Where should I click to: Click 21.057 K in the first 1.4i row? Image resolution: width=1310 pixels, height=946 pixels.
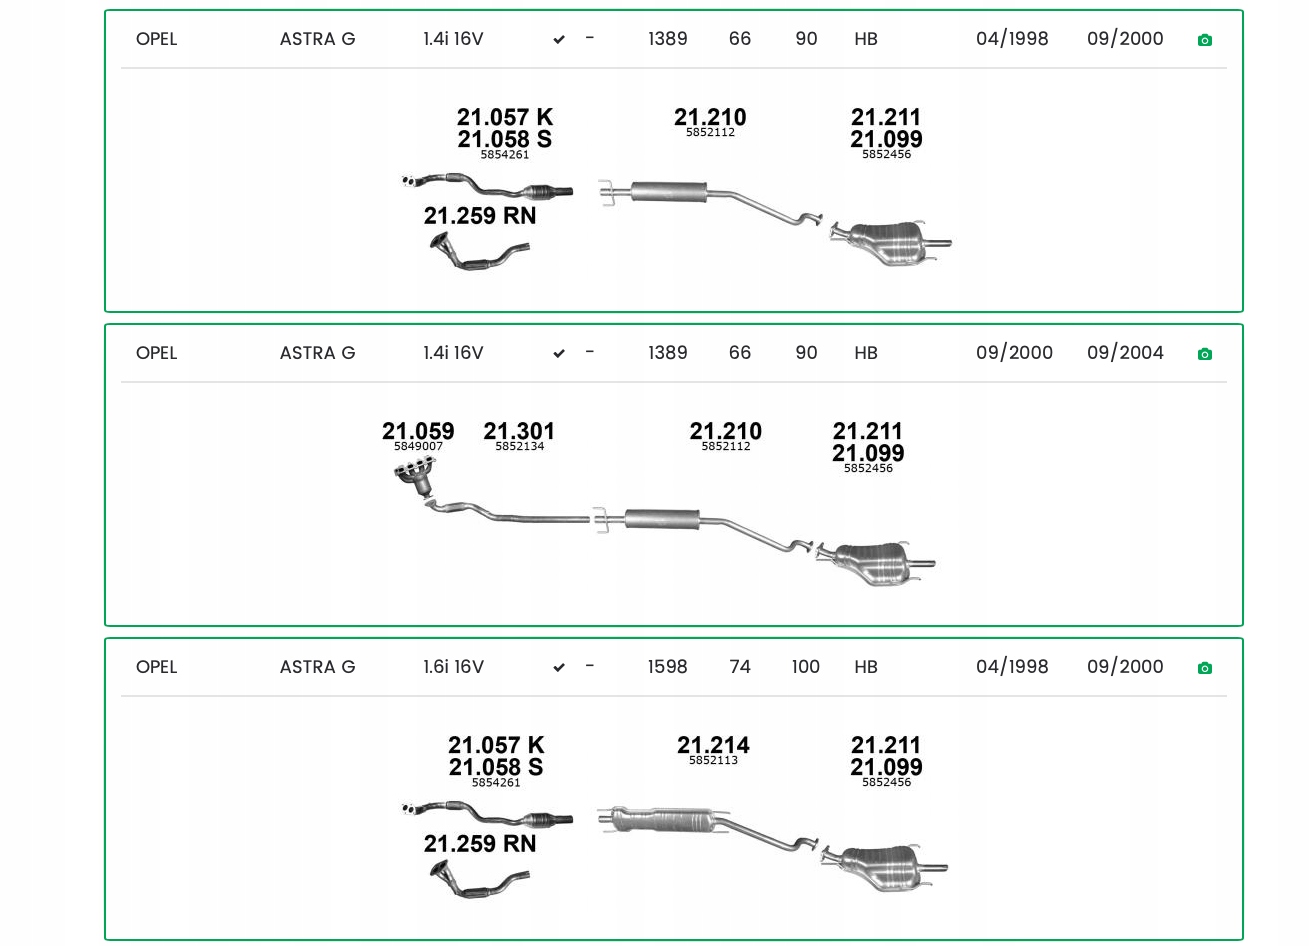[x=505, y=117]
